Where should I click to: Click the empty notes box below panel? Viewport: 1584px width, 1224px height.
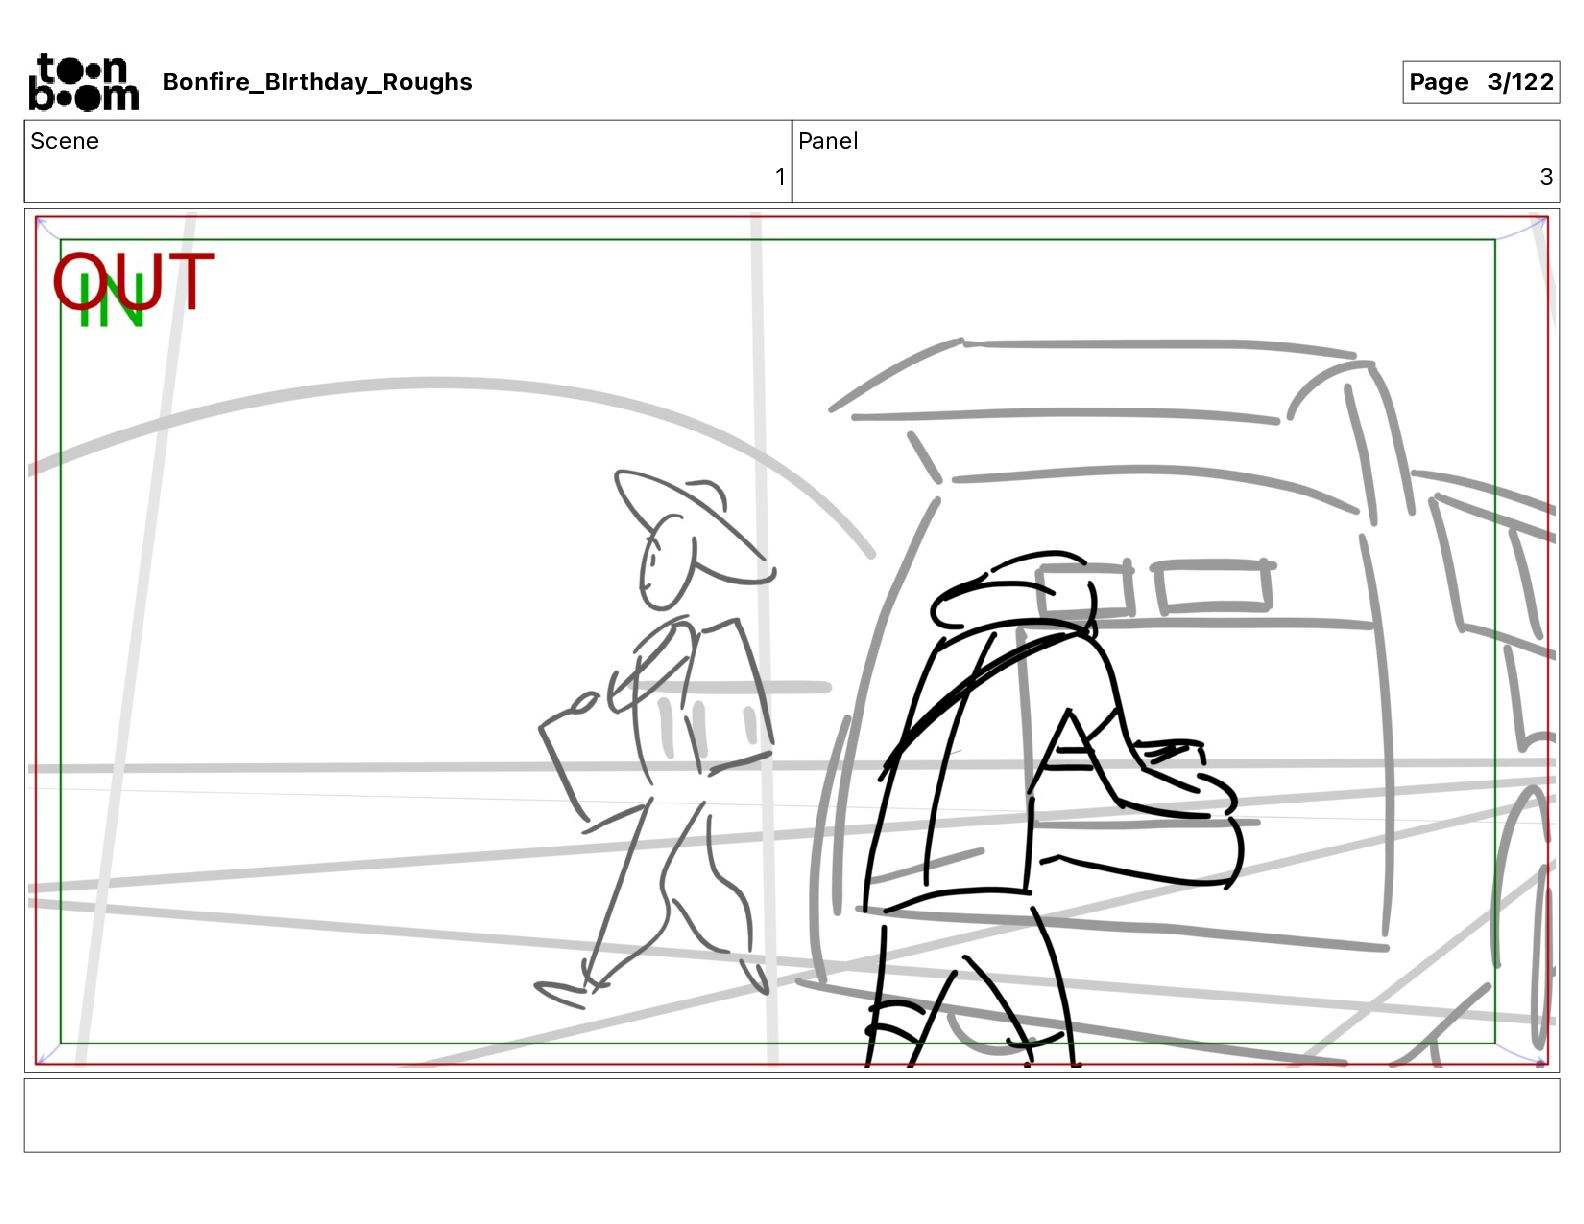coord(792,1115)
